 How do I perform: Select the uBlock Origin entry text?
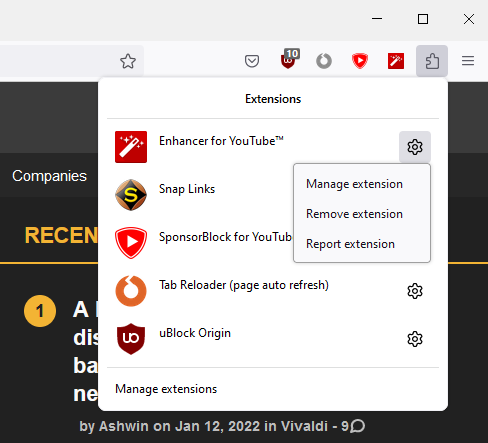click(x=195, y=333)
